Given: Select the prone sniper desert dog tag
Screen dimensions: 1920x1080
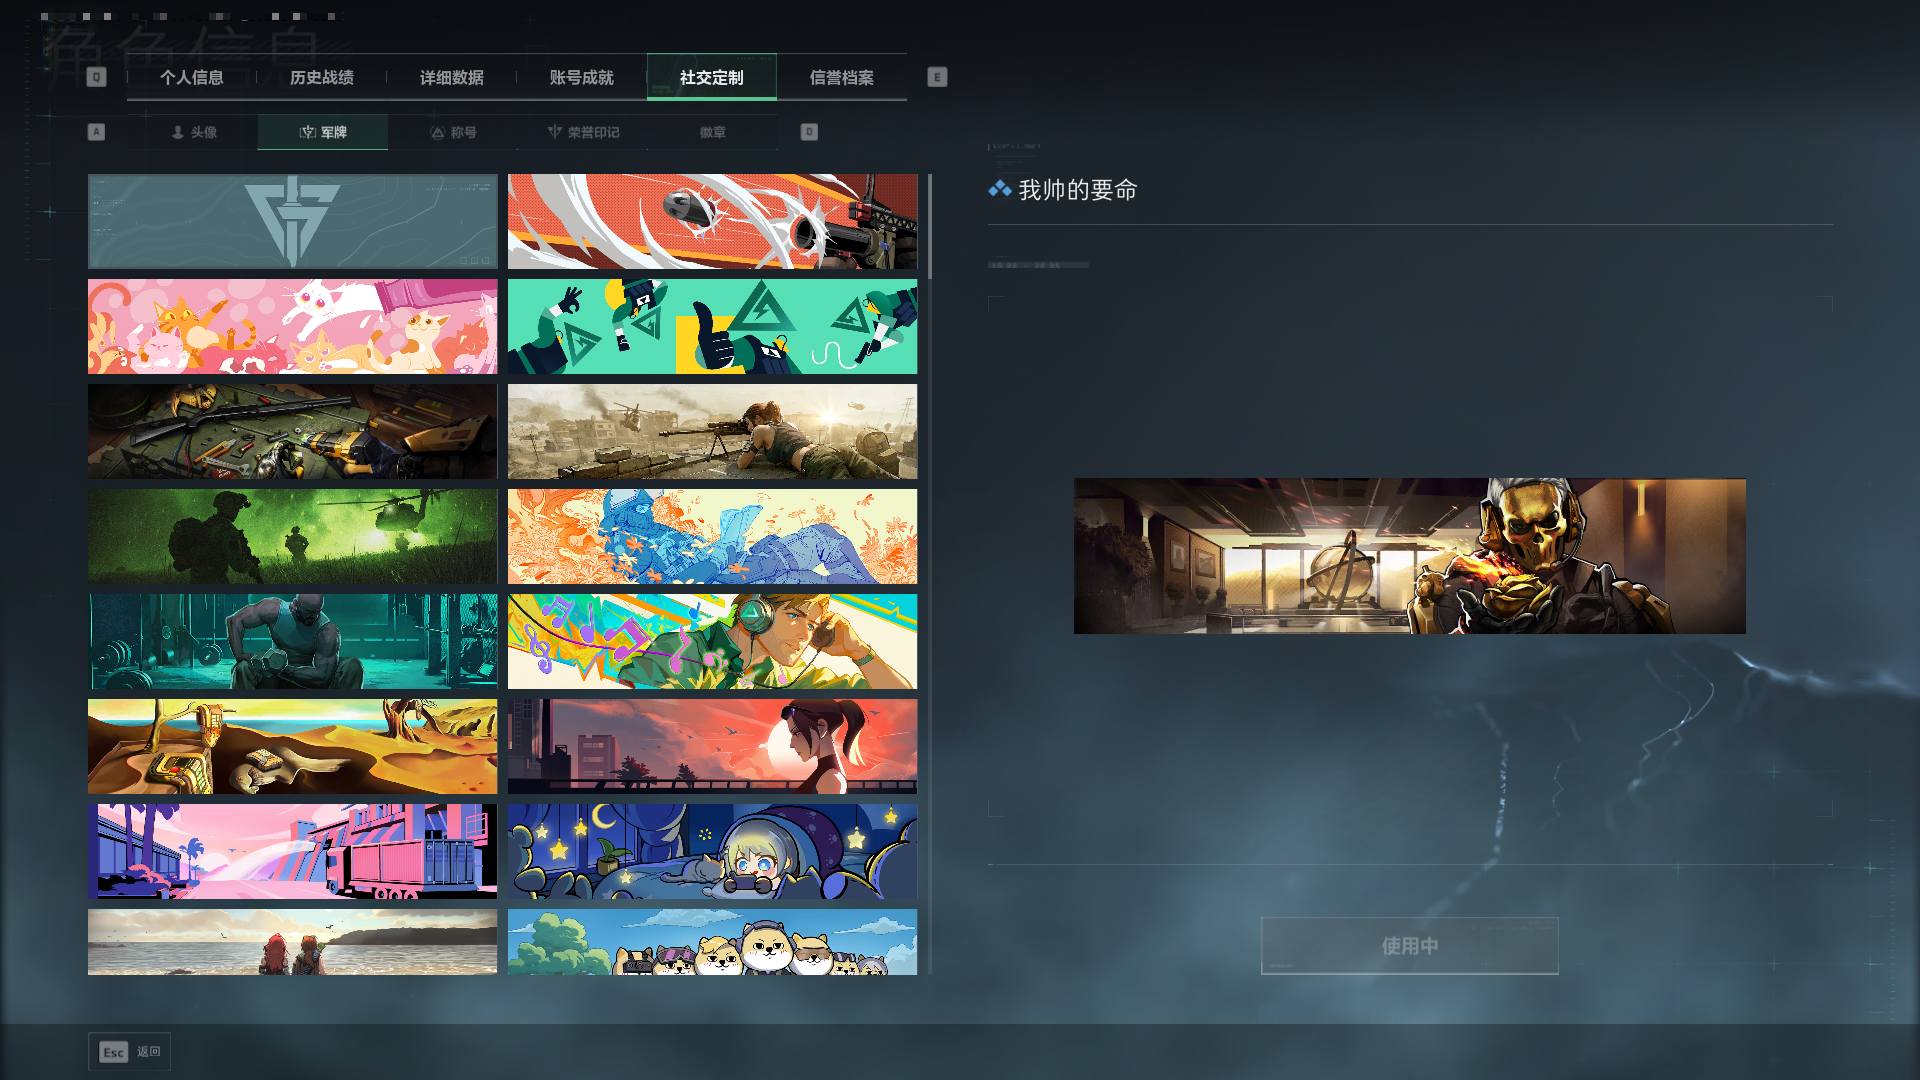Looking at the screenshot, I should pyautogui.click(x=712, y=432).
